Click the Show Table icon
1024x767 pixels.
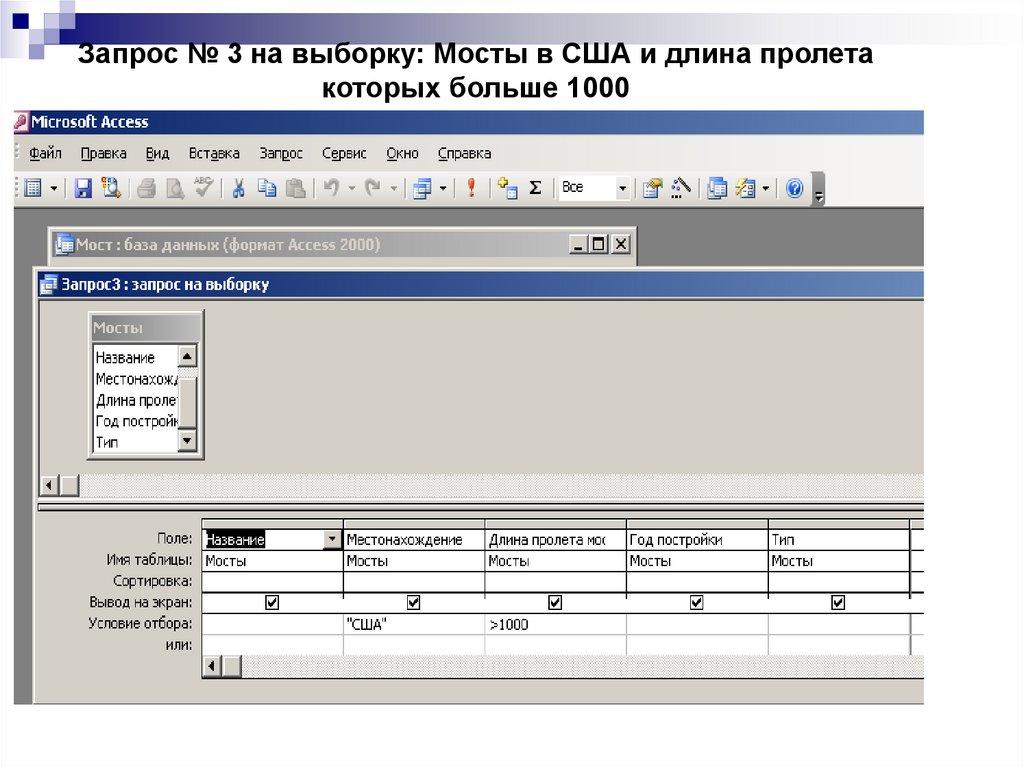coord(507,188)
